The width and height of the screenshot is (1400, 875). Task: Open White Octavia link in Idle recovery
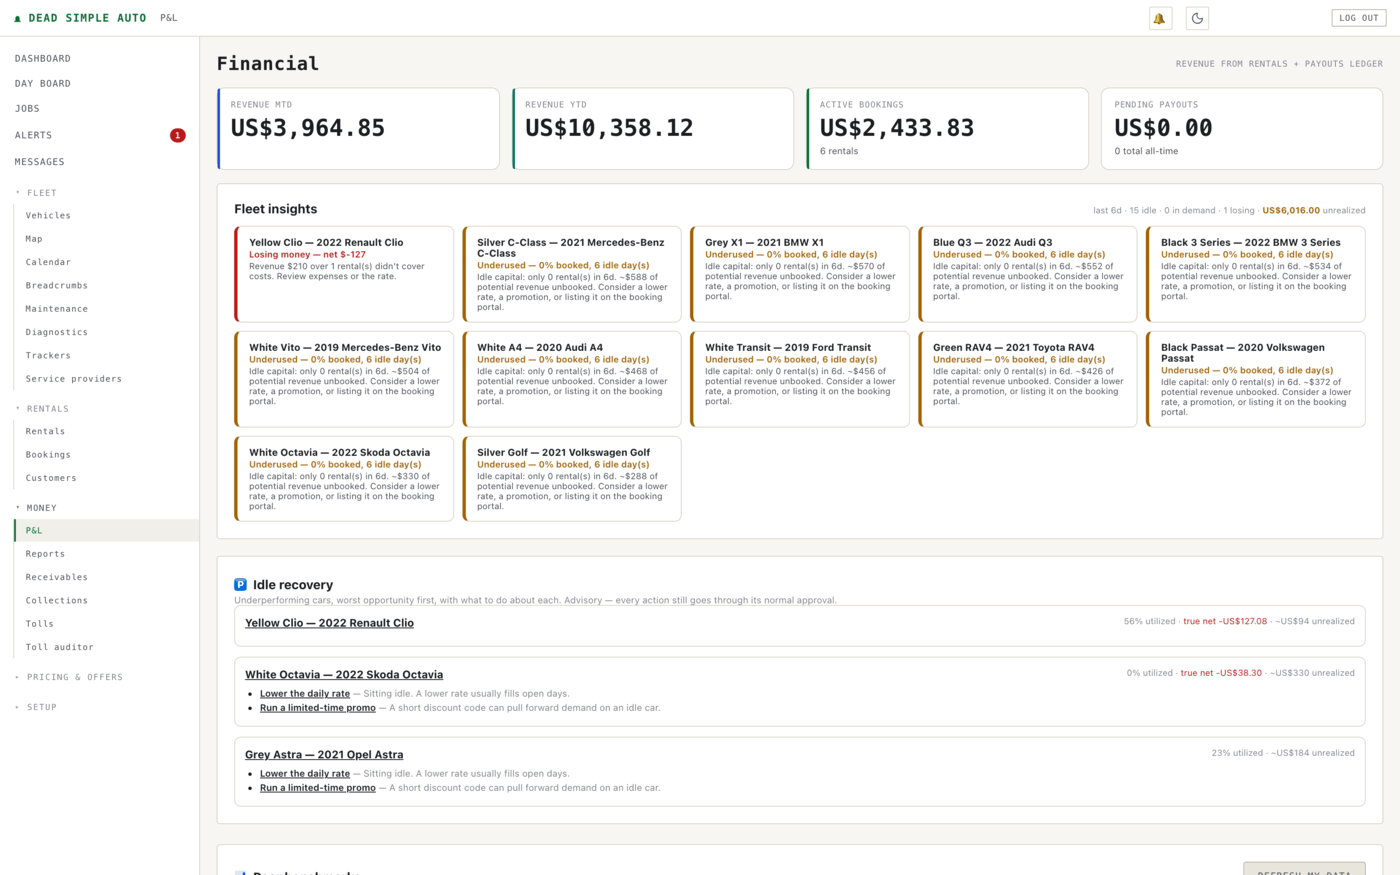coord(344,675)
